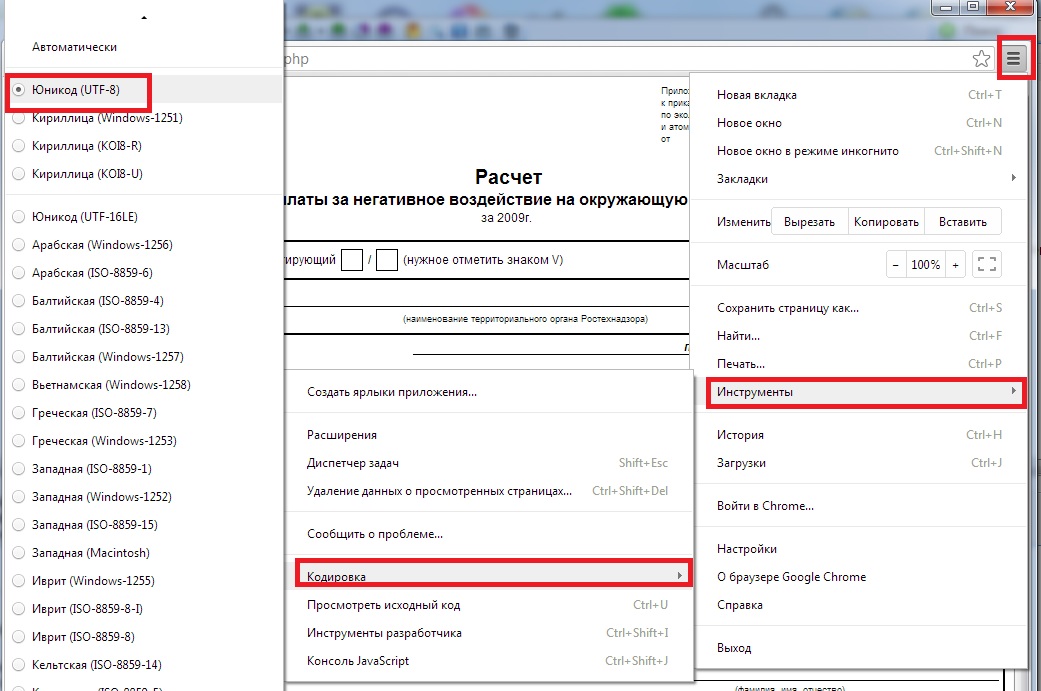Click the Вырезать button

[810, 222]
